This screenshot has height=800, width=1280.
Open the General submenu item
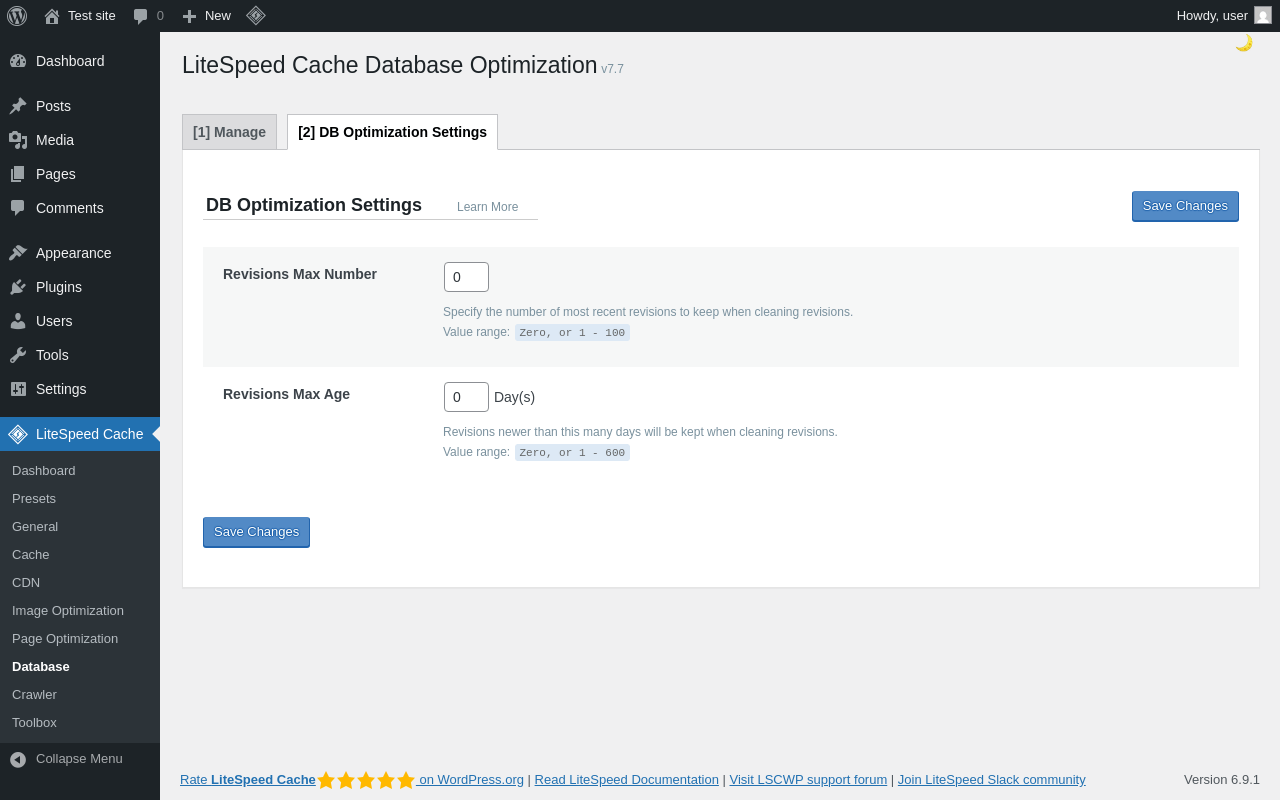click(80, 527)
